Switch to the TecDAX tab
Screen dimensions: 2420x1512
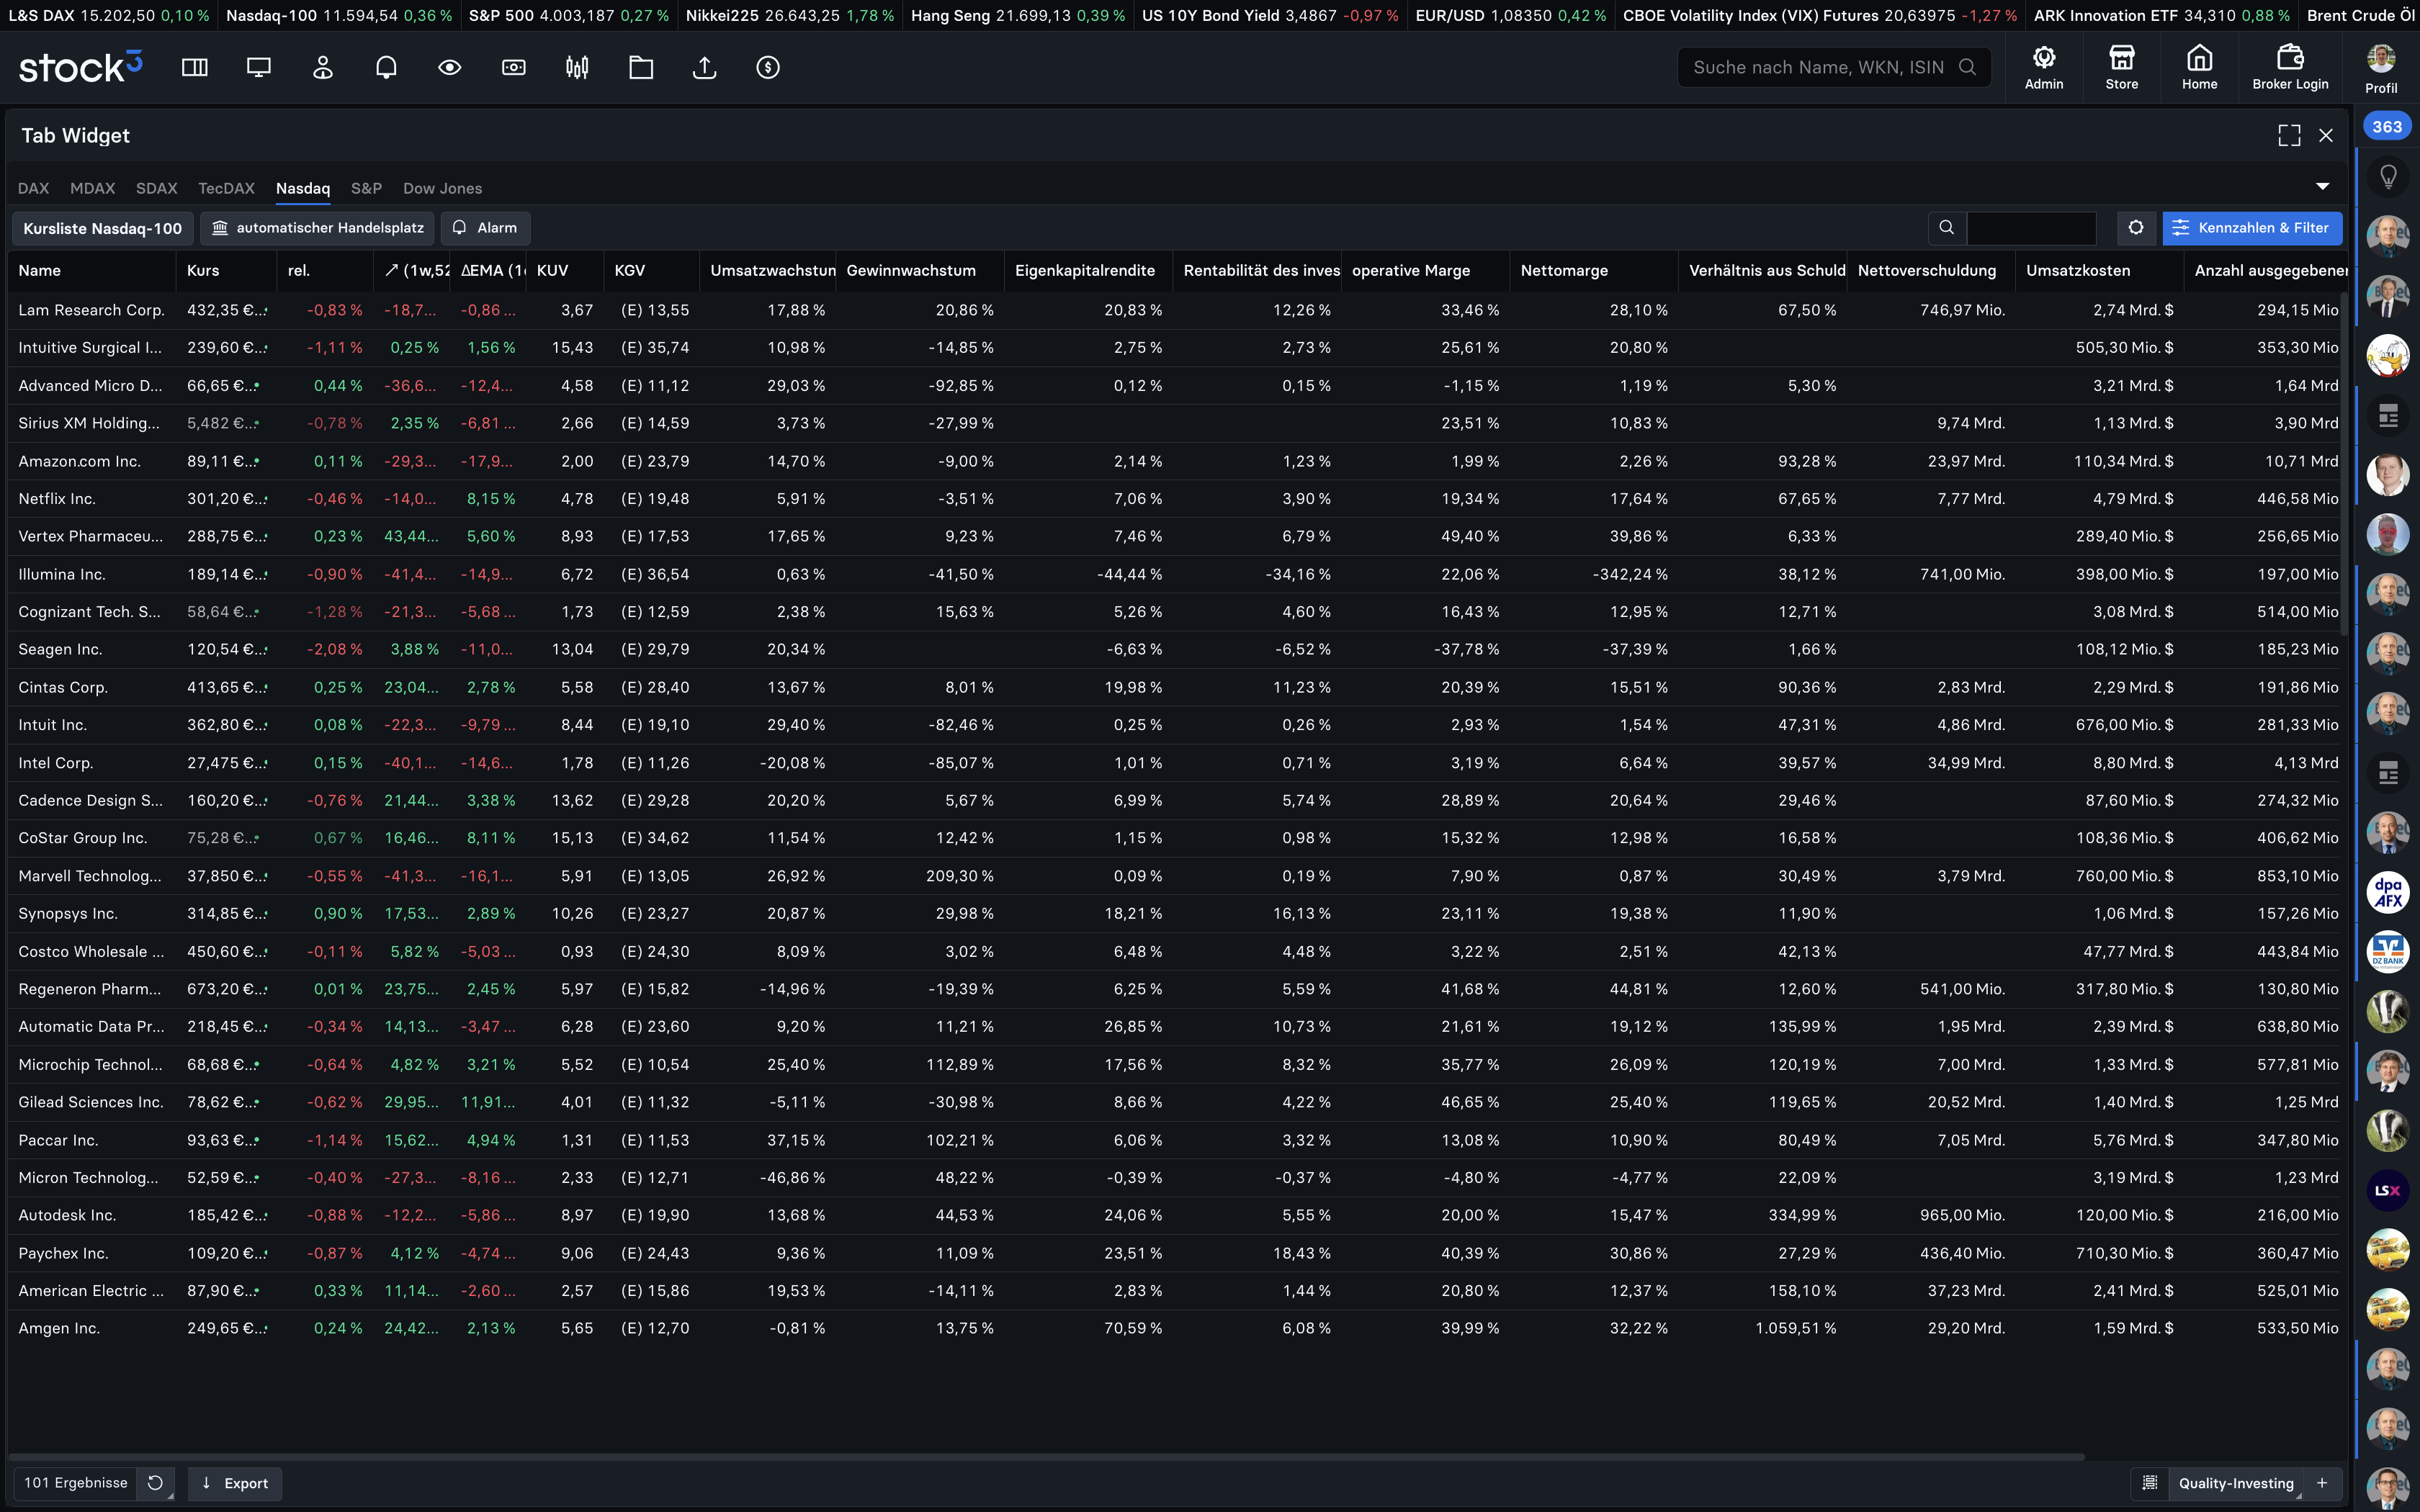(x=226, y=188)
